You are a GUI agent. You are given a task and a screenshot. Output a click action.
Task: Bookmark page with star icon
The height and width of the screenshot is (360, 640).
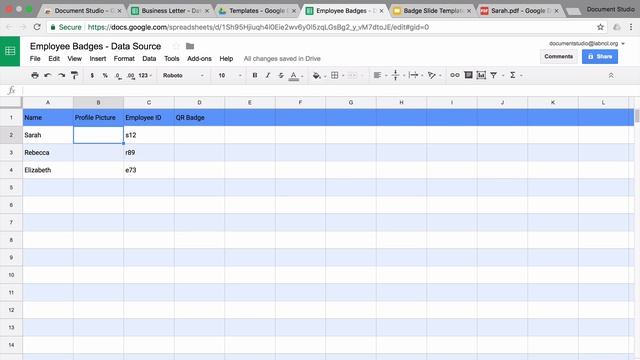[600, 27]
